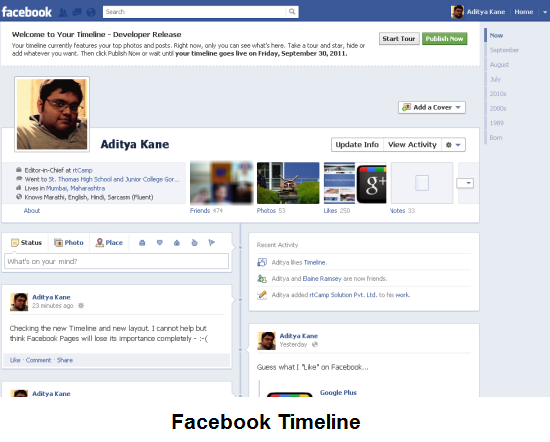Open the Friends thumbnail collage
The image size is (550, 442).
point(221,183)
